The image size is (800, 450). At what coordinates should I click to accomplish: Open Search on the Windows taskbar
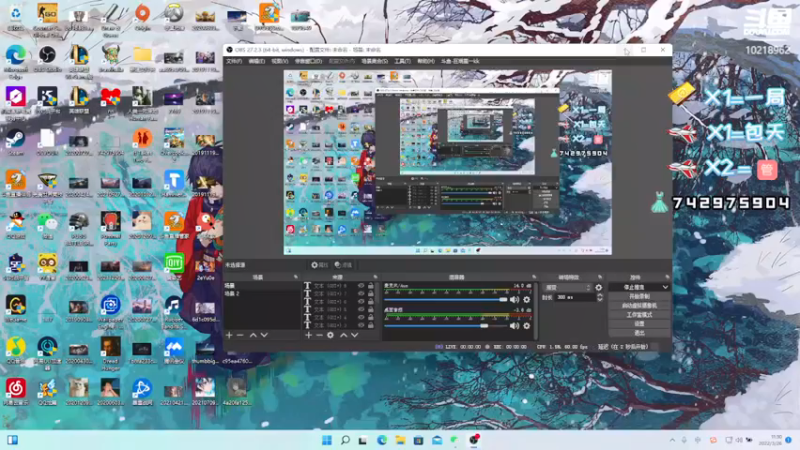pyautogui.click(x=345, y=440)
